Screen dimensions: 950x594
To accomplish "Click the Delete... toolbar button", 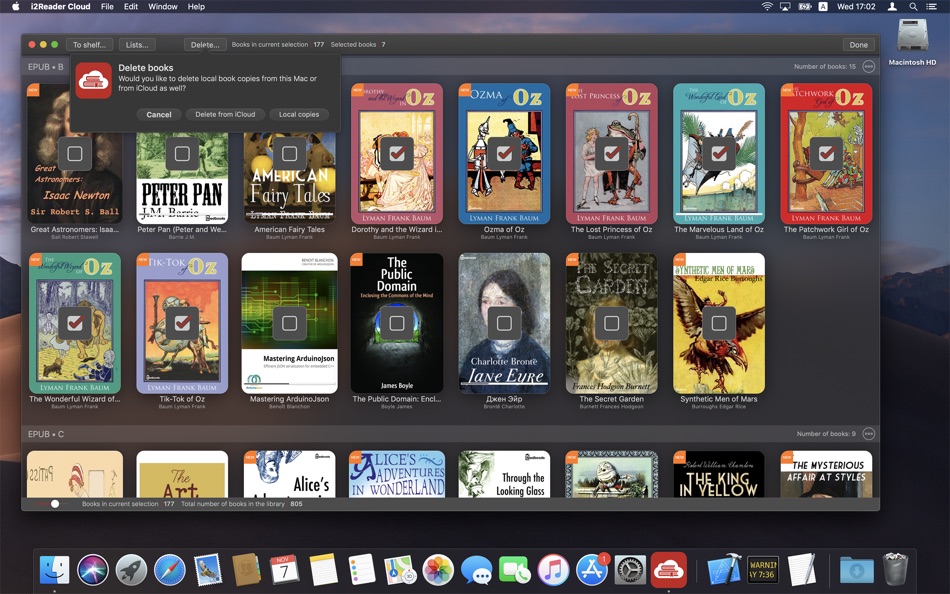I will point(205,44).
